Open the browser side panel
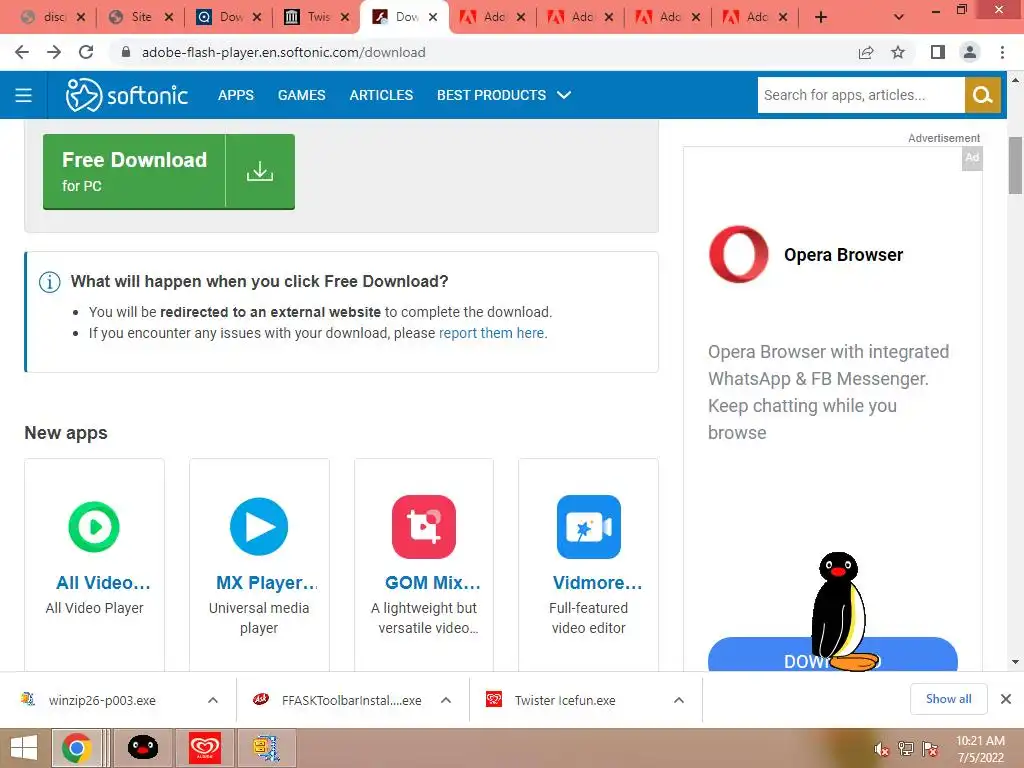Viewport: 1024px width, 768px height. [x=938, y=52]
